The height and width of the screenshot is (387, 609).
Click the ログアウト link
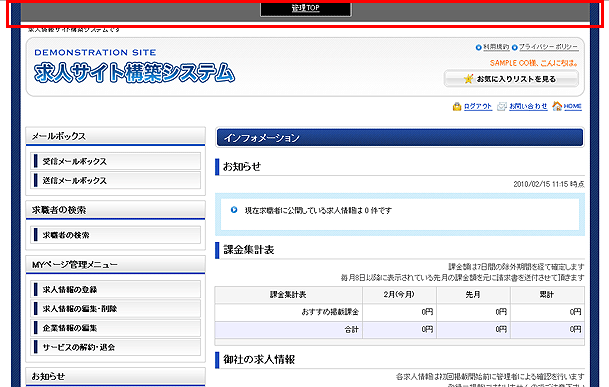478,106
